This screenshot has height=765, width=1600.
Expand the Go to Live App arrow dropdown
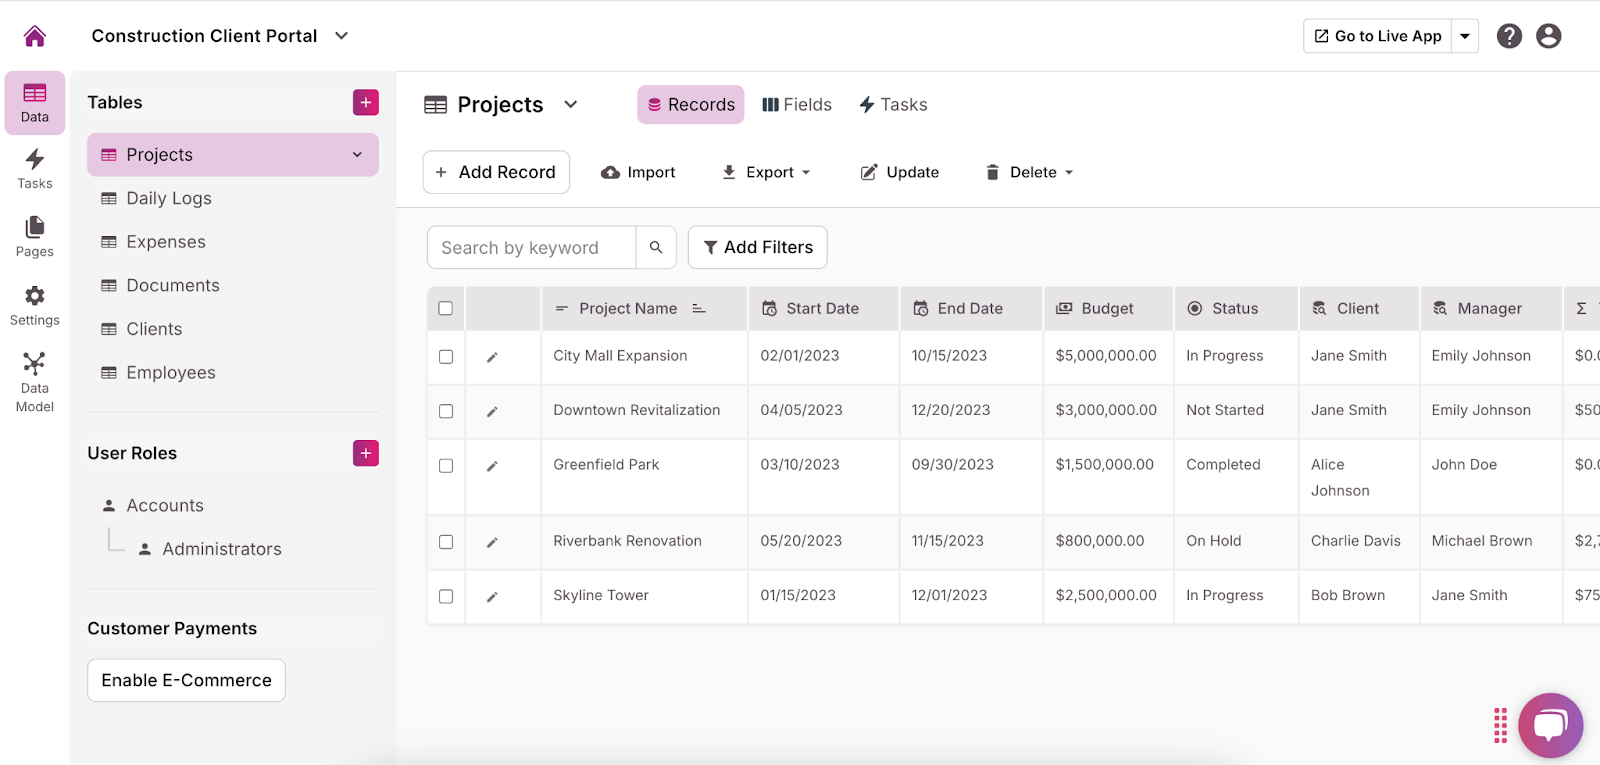pos(1465,36)
